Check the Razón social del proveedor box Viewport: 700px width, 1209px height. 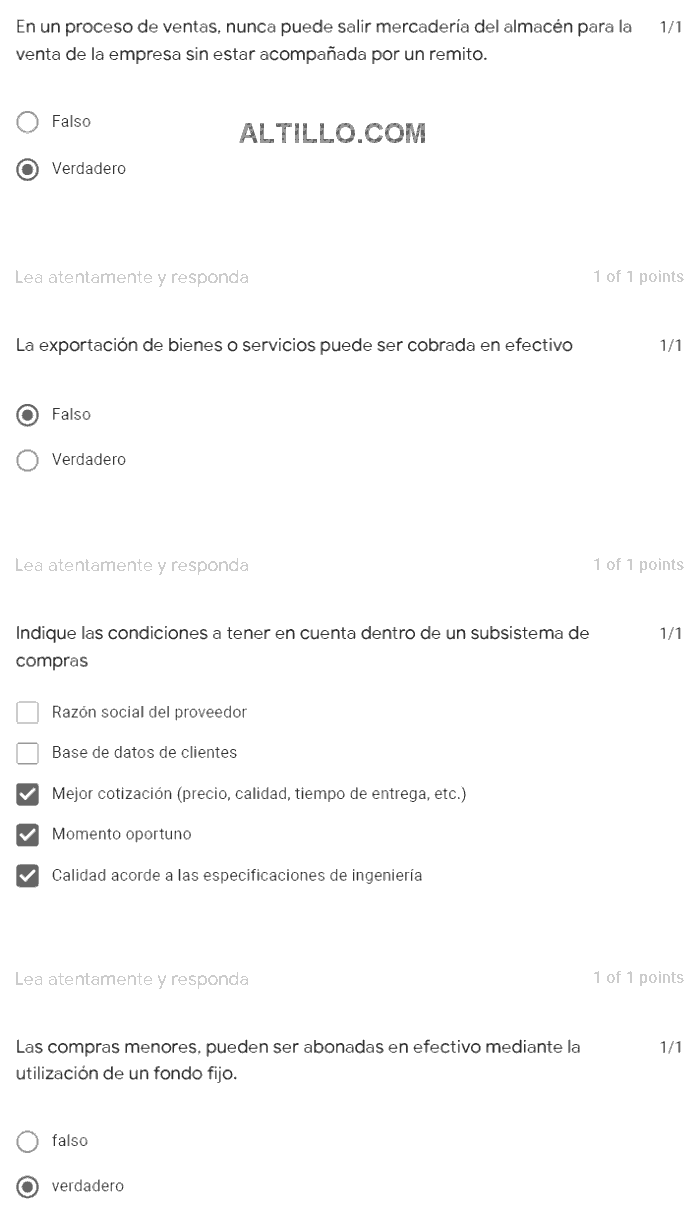click(x=28, y=712)
